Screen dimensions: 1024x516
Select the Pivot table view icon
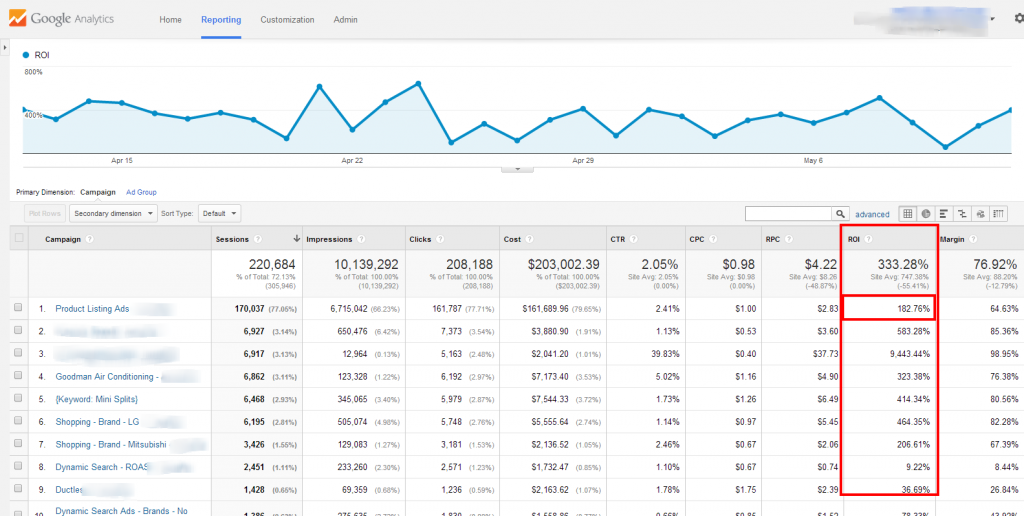(x=999, y=214)
